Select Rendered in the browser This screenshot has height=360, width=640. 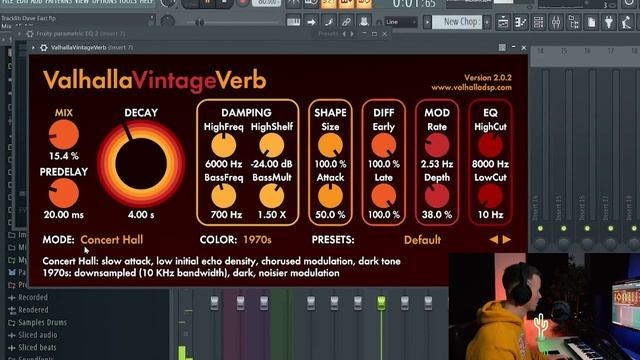click(33, 310)
